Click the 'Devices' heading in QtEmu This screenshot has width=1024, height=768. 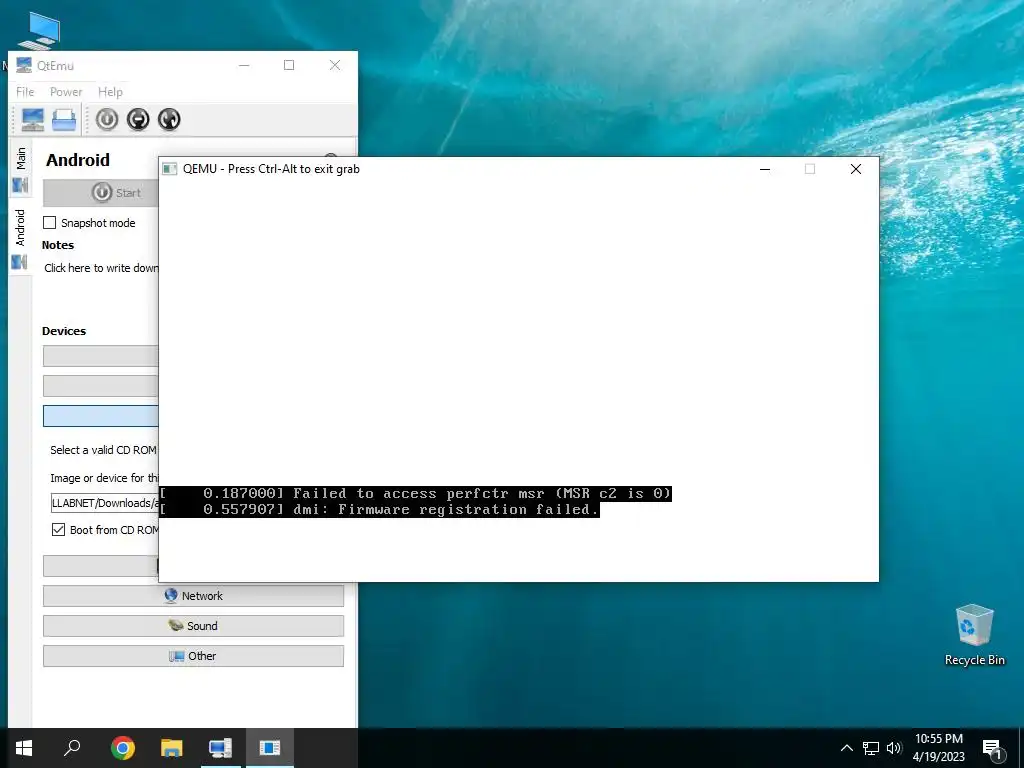click(64, 331)
